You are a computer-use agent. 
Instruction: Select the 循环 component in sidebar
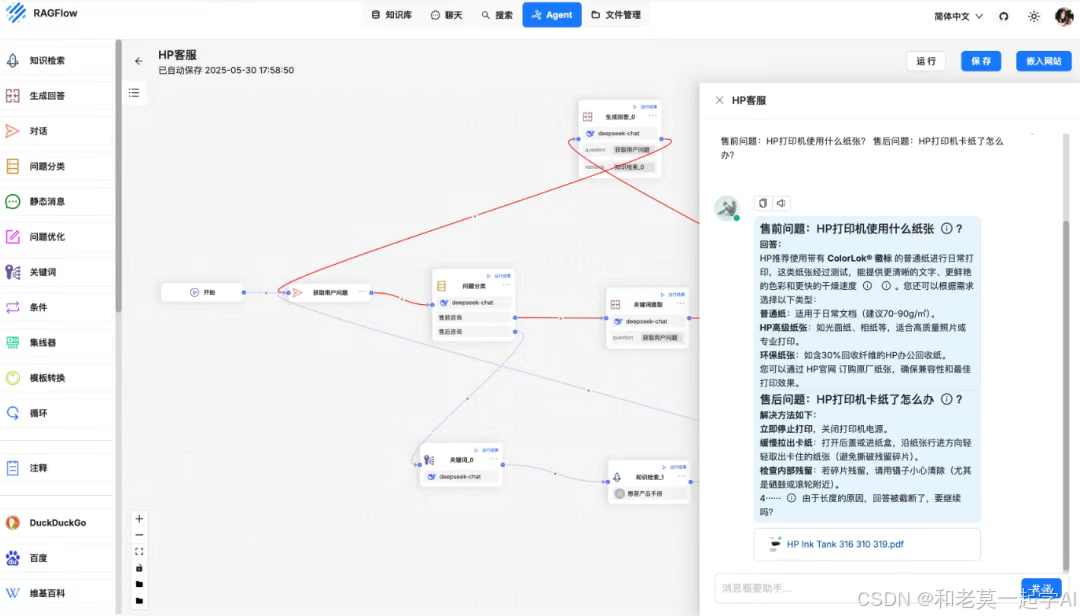tap(56, 413)
